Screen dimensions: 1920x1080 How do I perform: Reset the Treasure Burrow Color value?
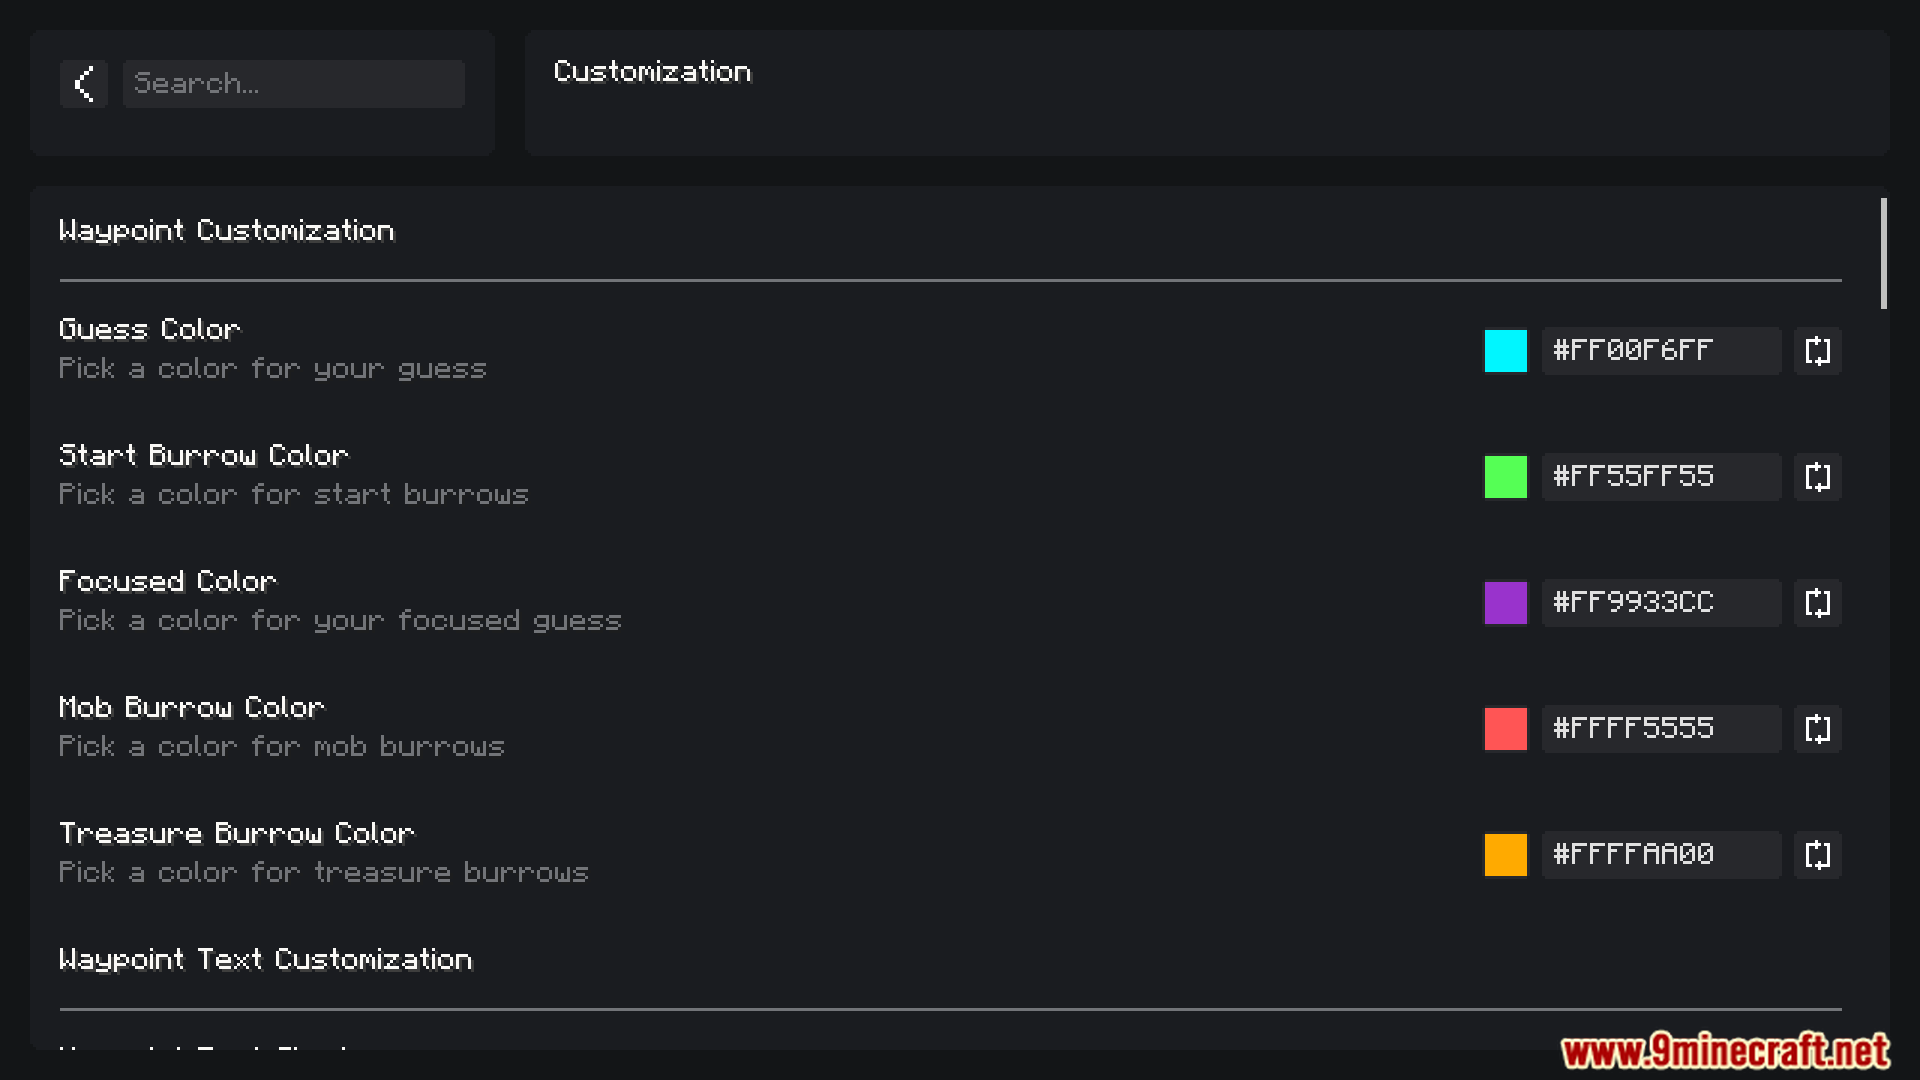point(1817,855)
